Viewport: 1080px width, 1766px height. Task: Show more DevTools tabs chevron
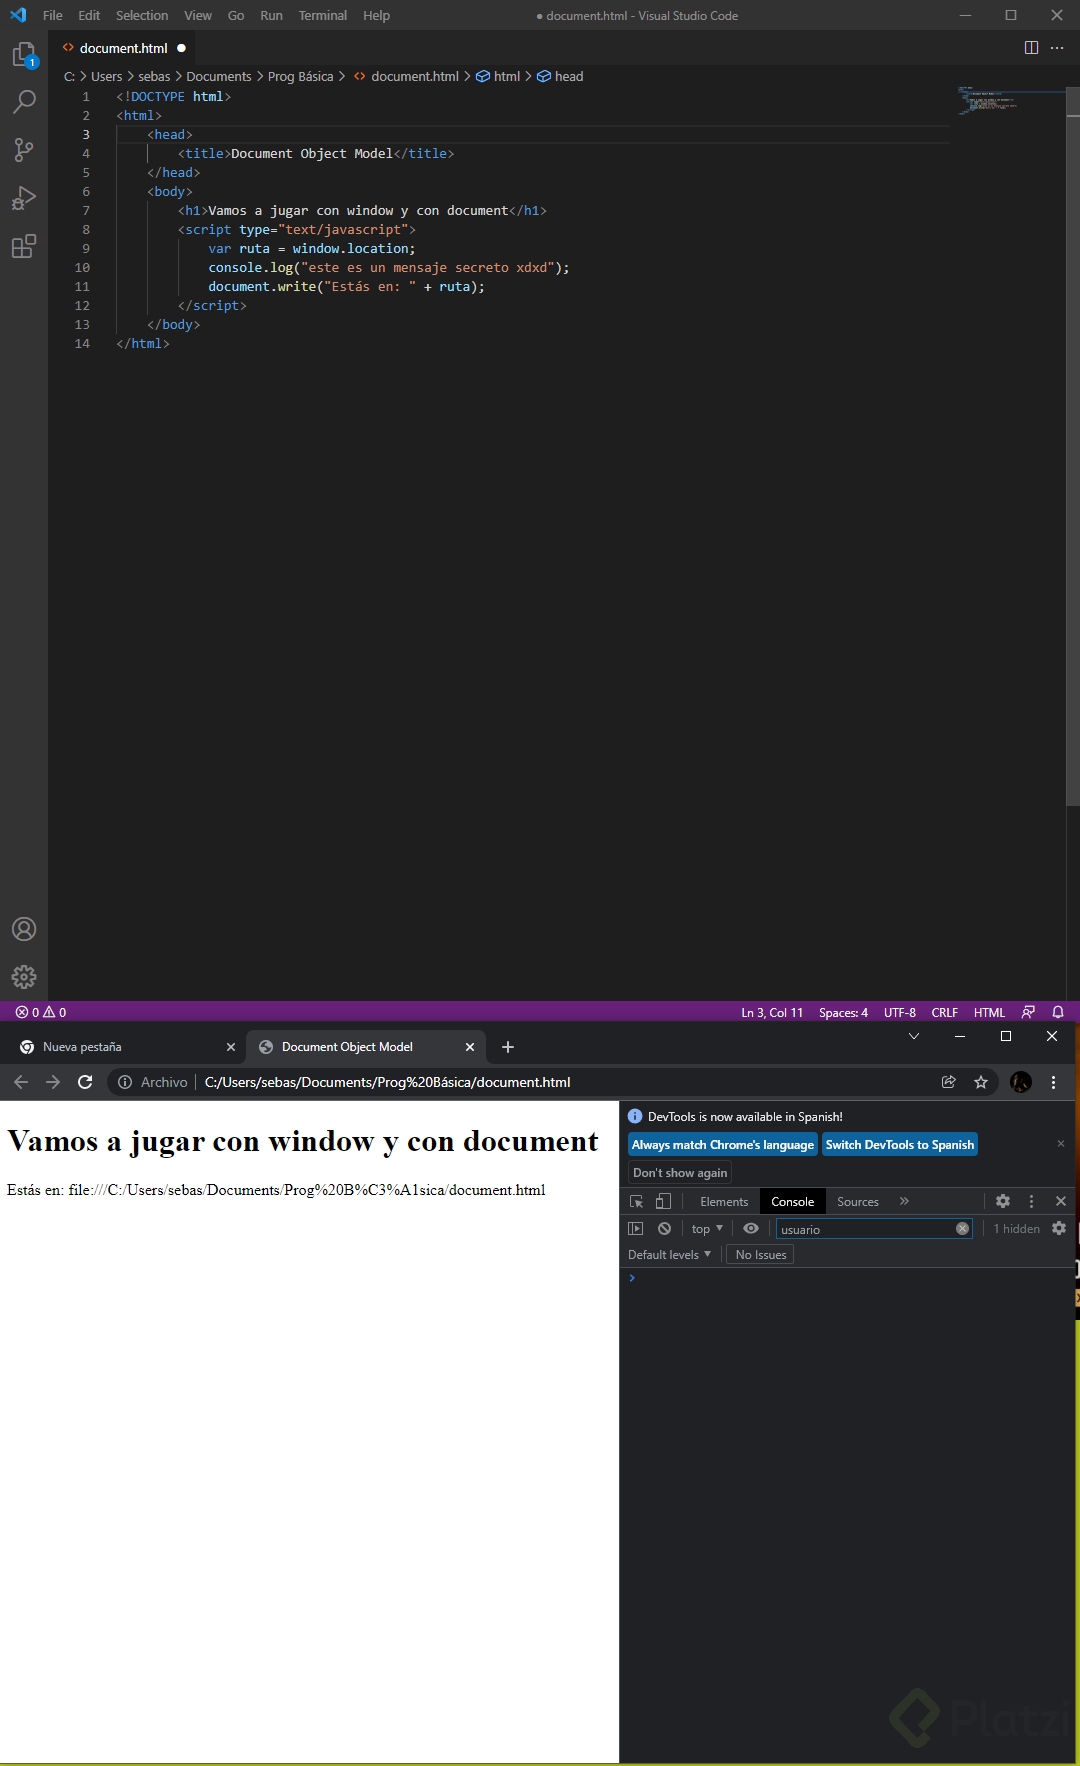(904, 1201)
